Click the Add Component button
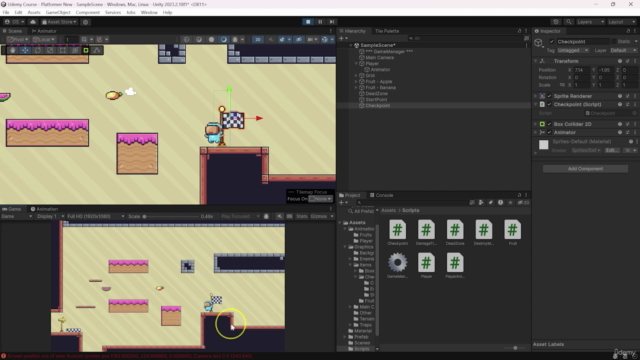 tap(585, 169)
